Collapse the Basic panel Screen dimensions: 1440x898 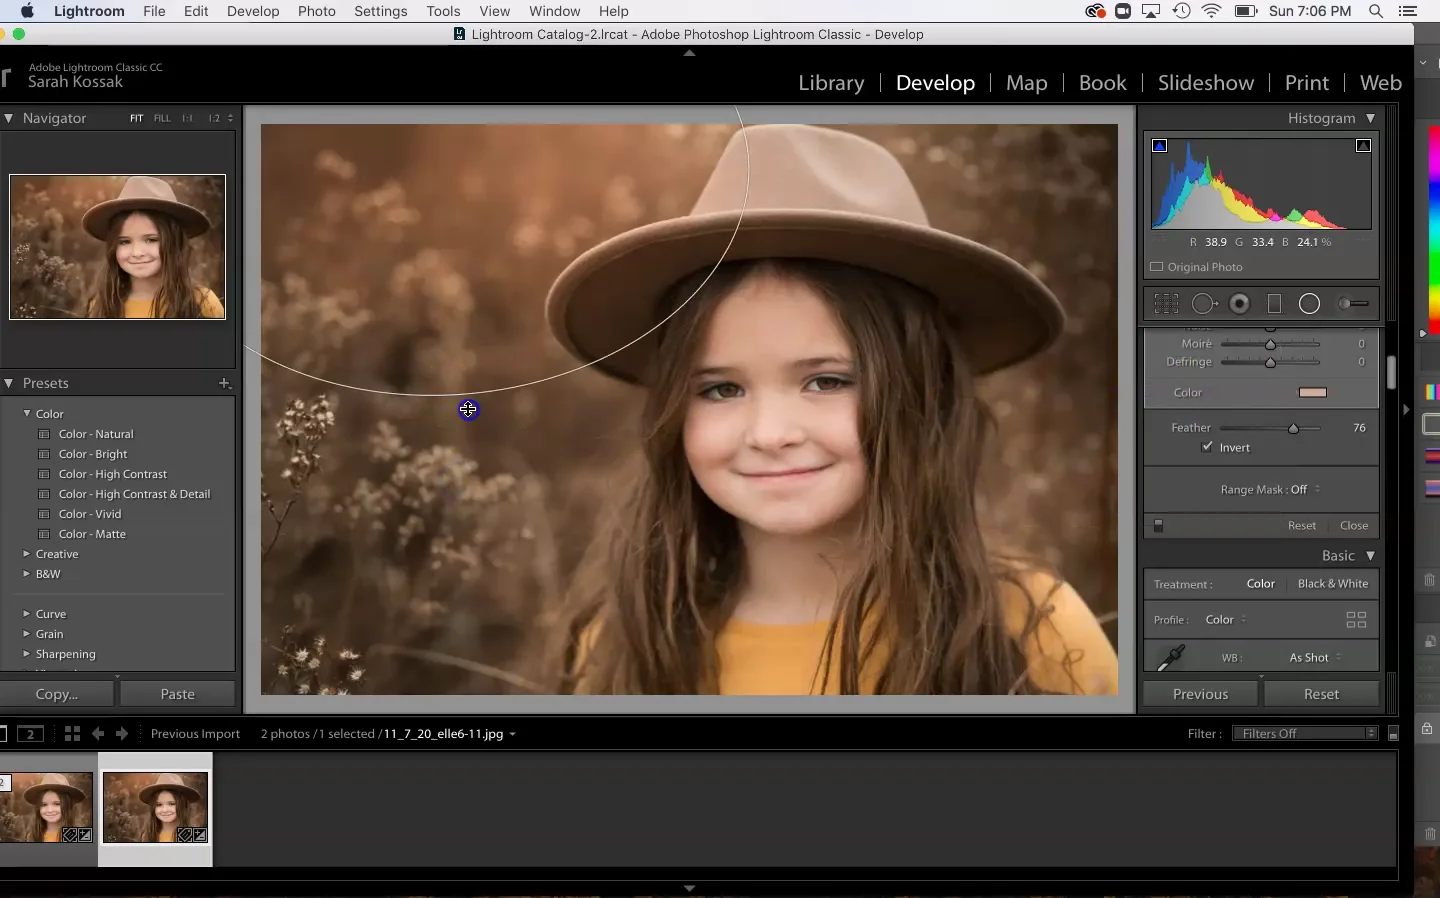click(1371, 556)
